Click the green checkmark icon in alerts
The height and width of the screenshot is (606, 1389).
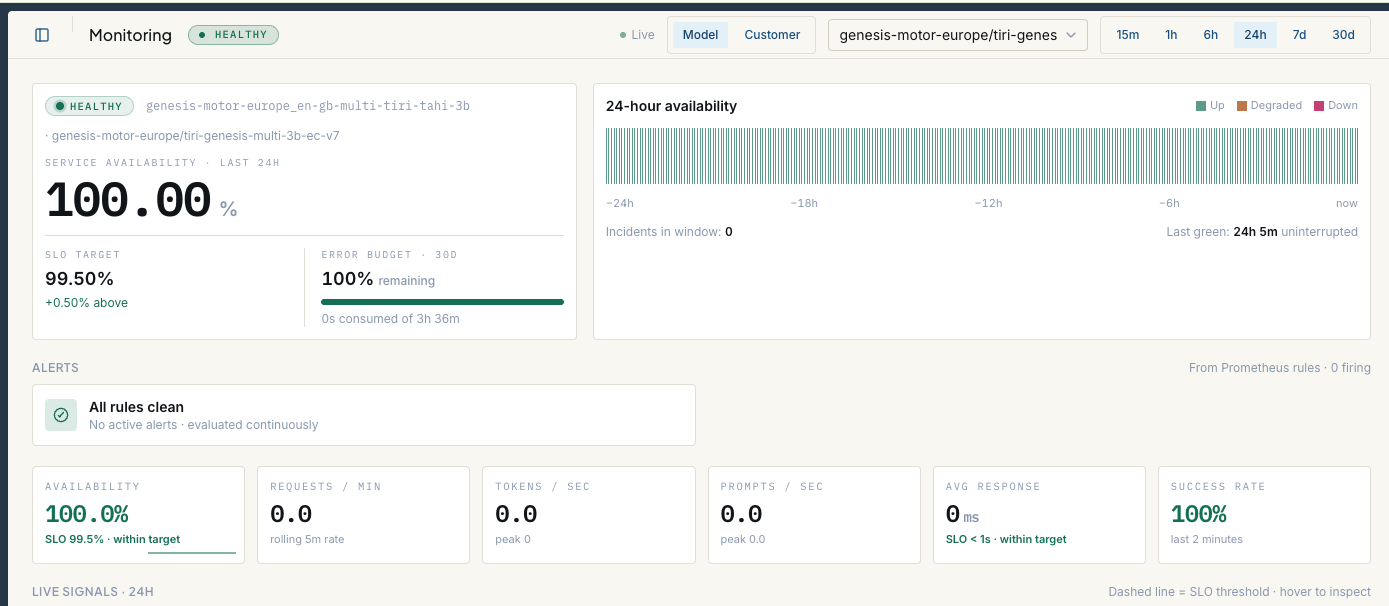point(61,415)
